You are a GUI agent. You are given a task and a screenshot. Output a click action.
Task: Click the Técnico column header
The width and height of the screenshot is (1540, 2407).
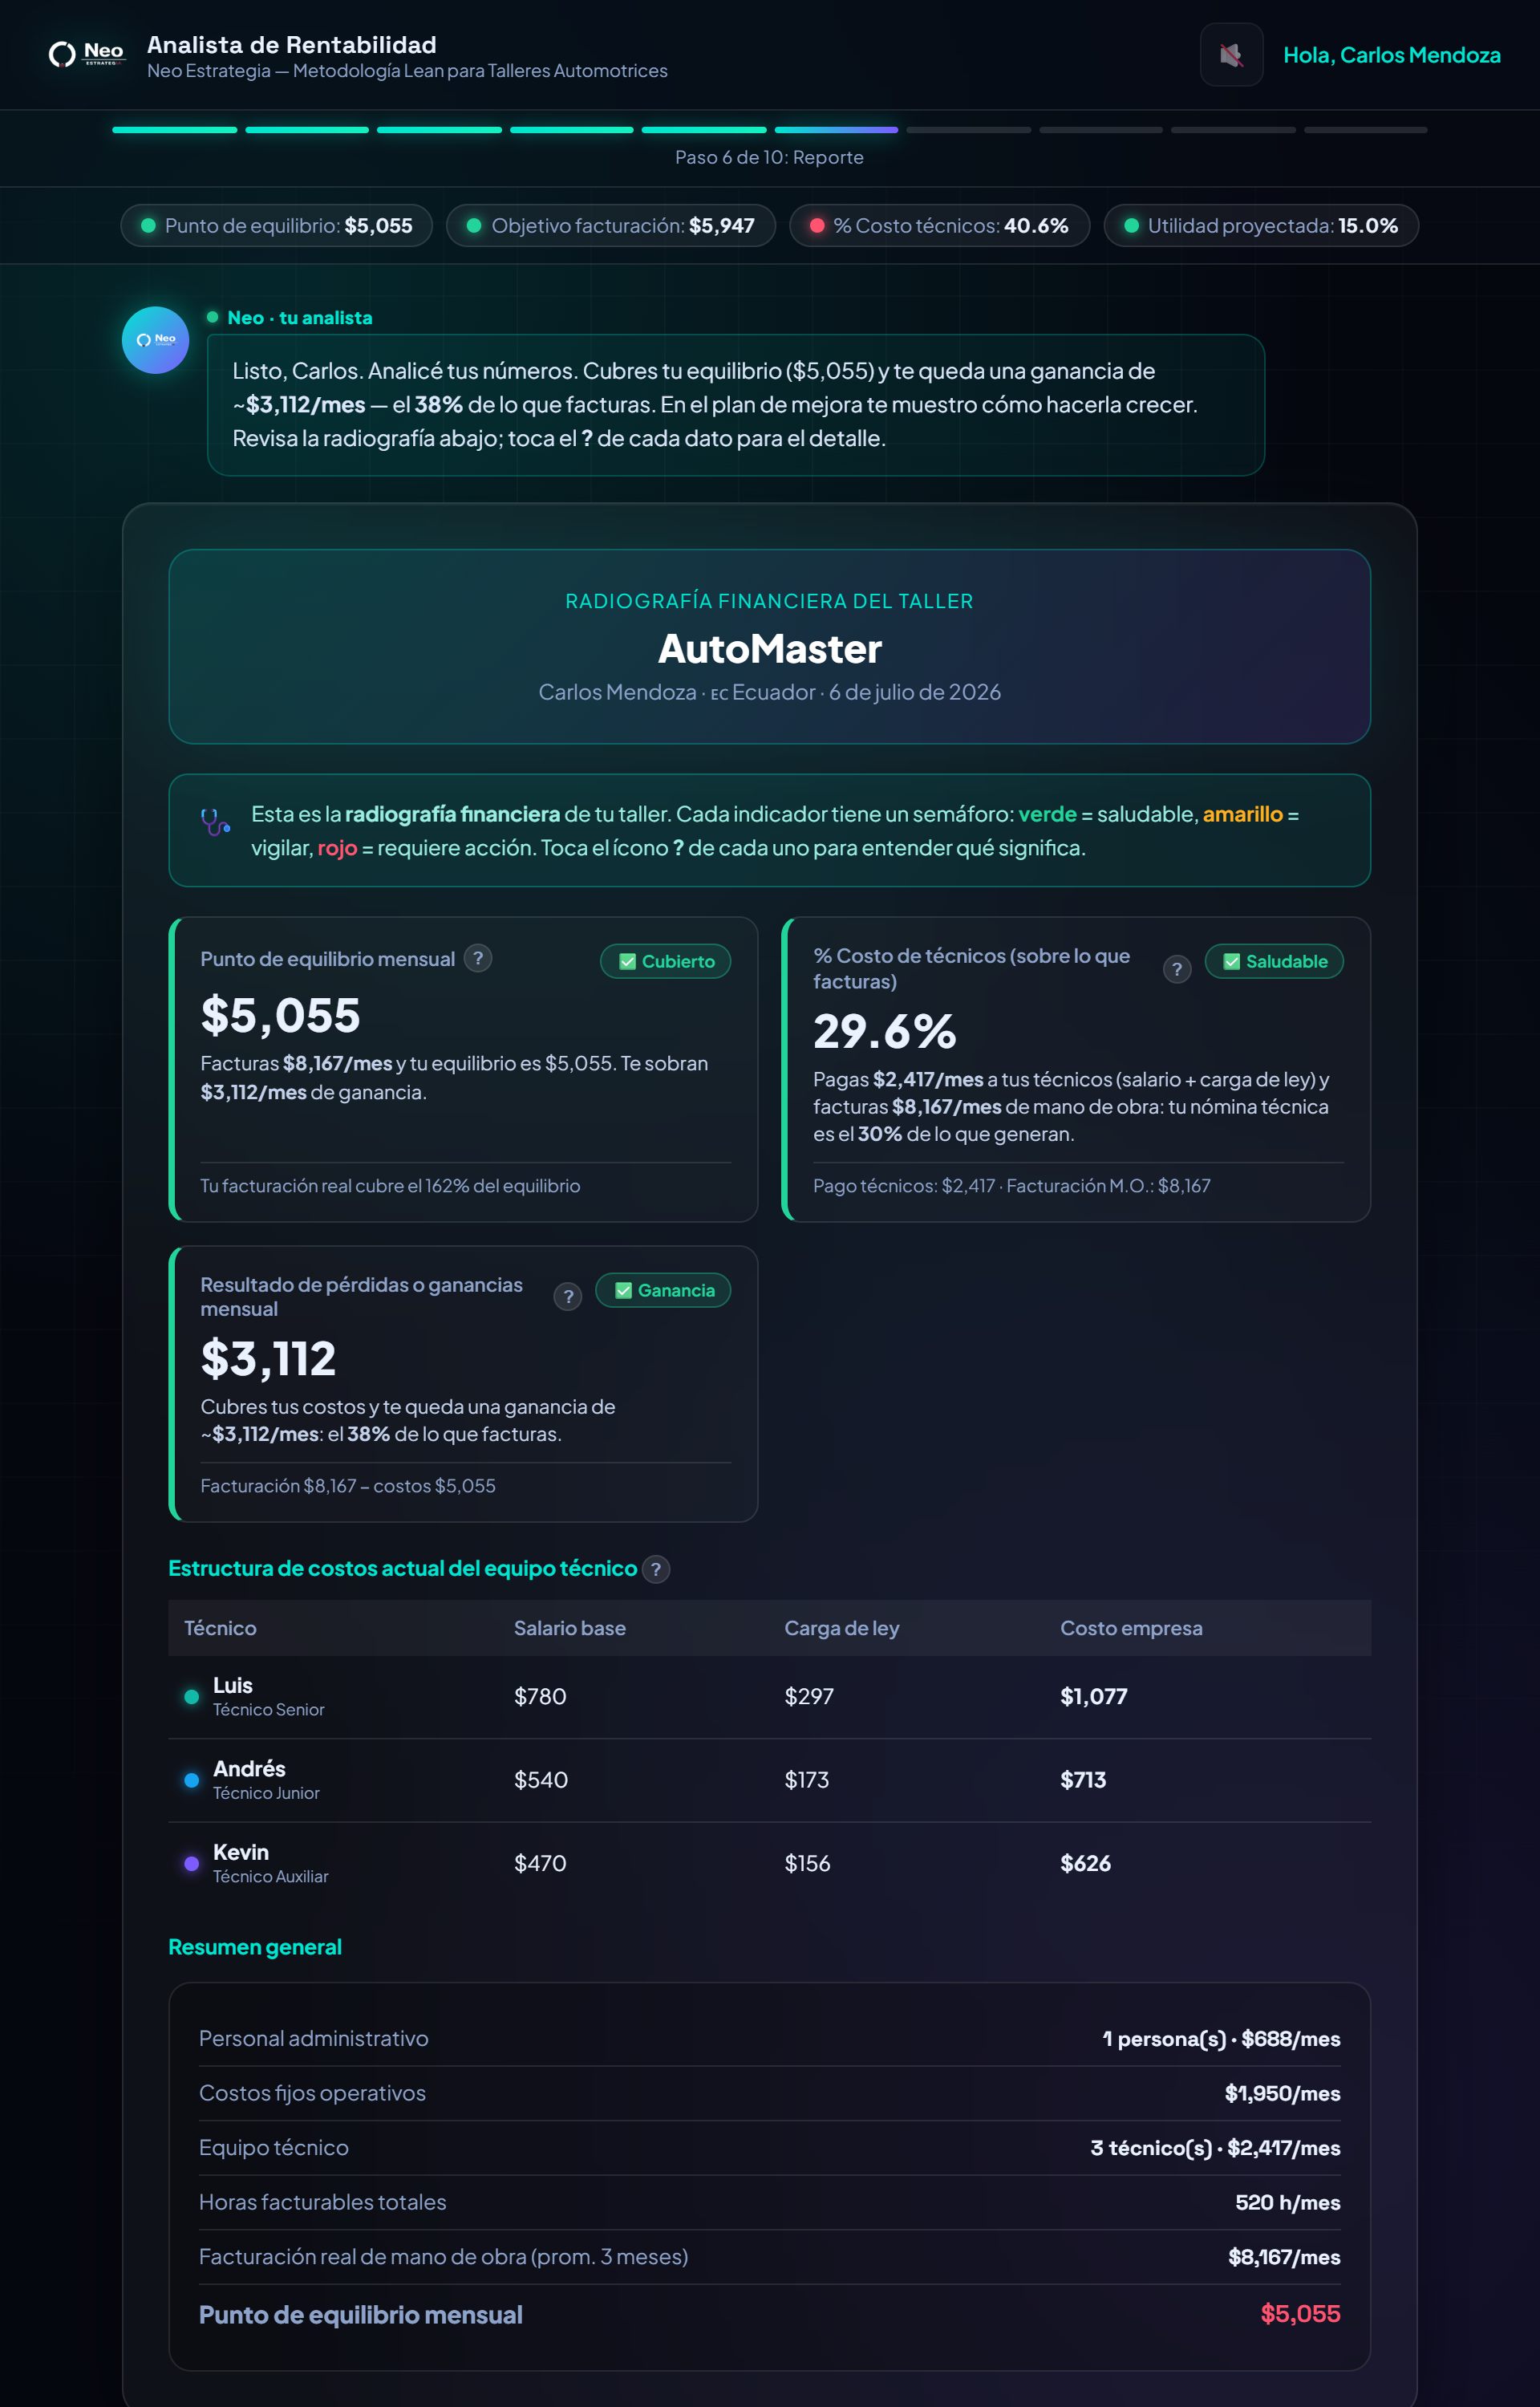220,1628
